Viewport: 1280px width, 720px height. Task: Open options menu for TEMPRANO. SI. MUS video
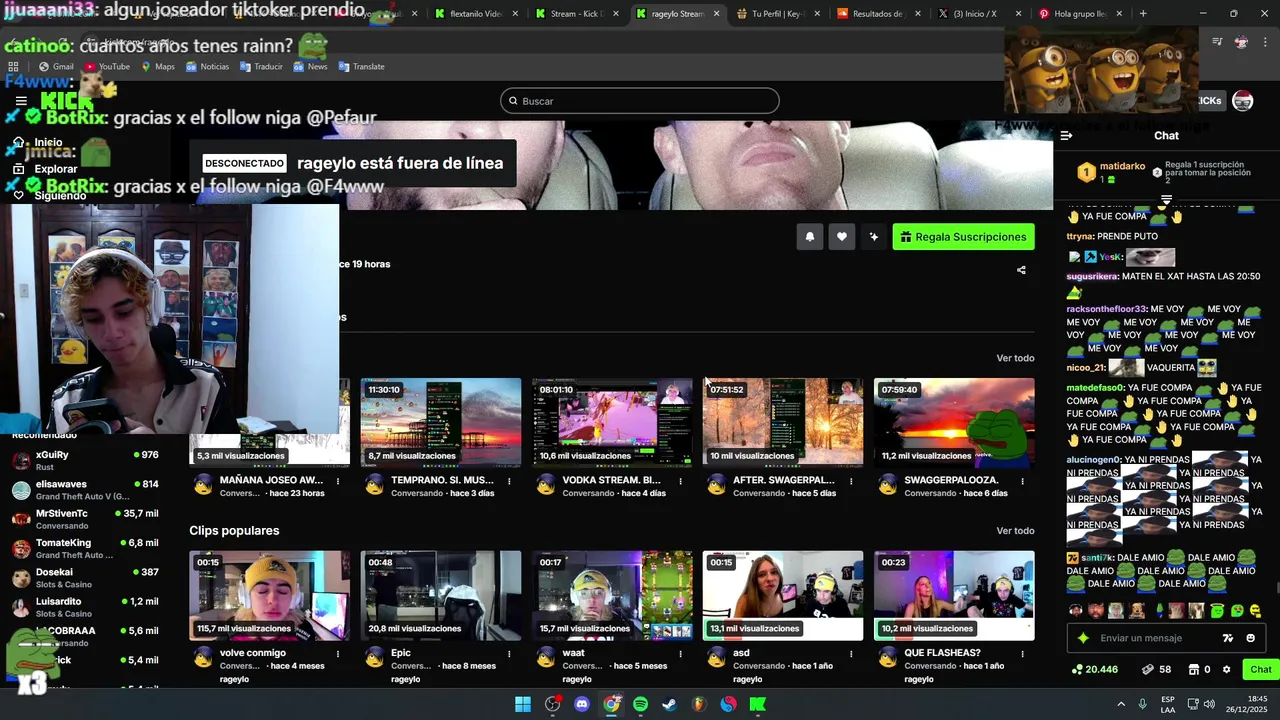(509, 481)
